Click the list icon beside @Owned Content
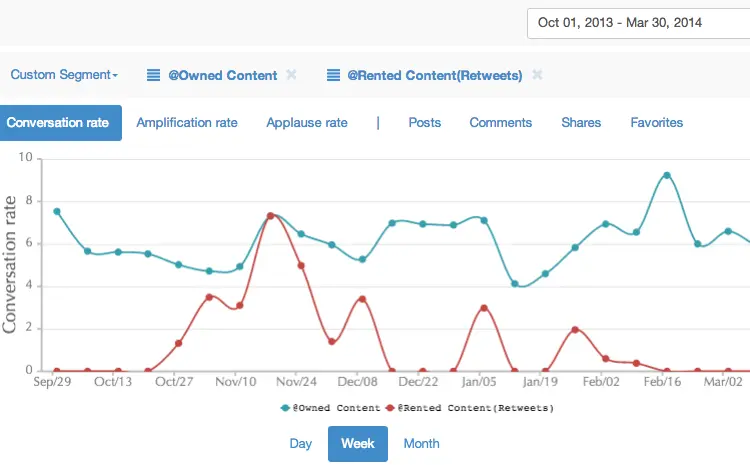Screen dimensions: 750x465 tap(154, 75)
